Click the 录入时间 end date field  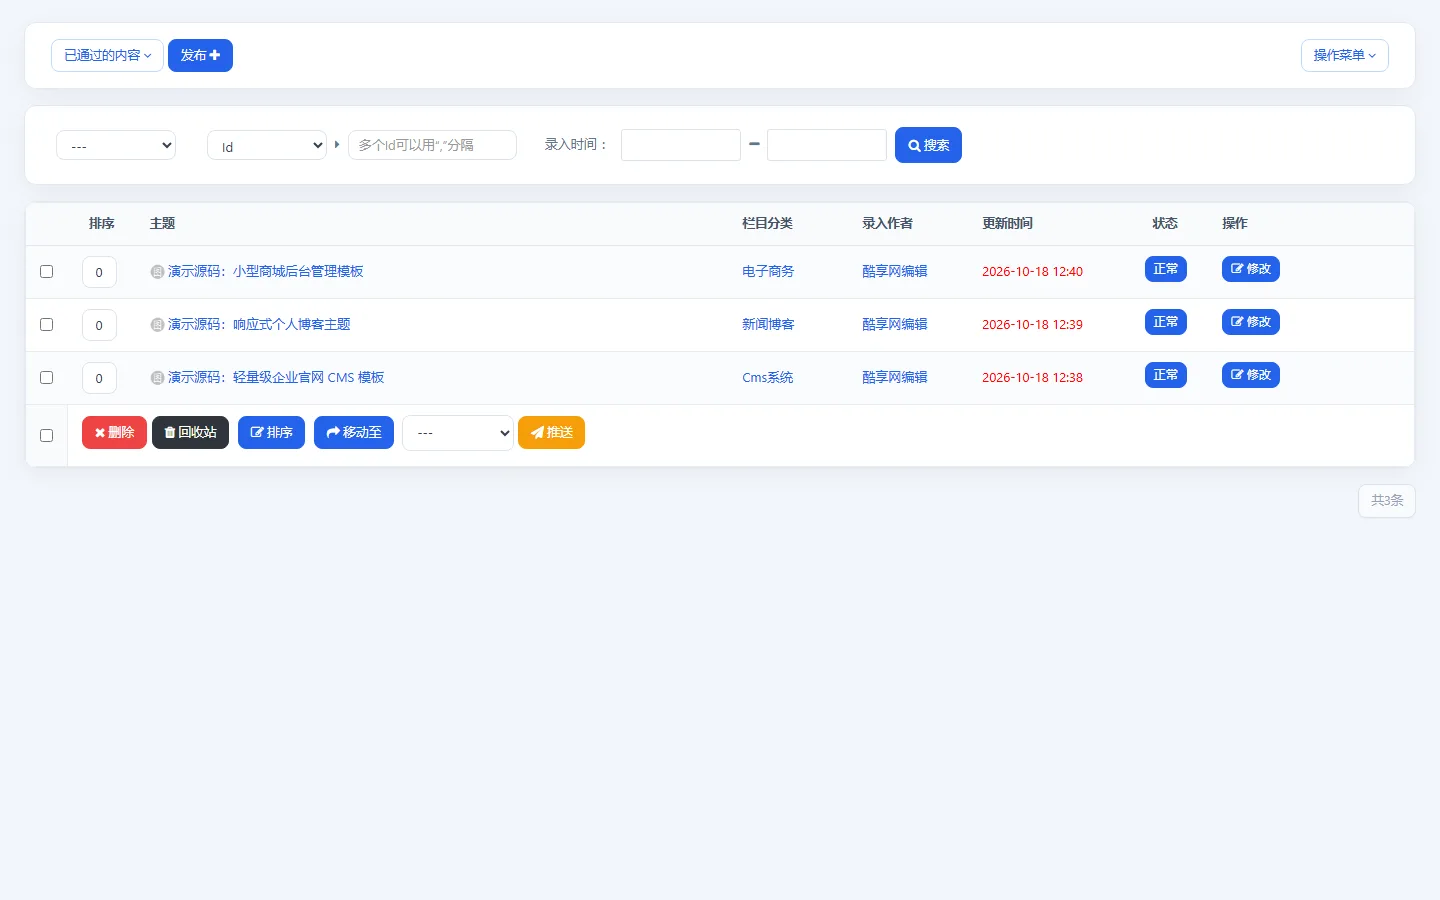(x=827, y=145)
